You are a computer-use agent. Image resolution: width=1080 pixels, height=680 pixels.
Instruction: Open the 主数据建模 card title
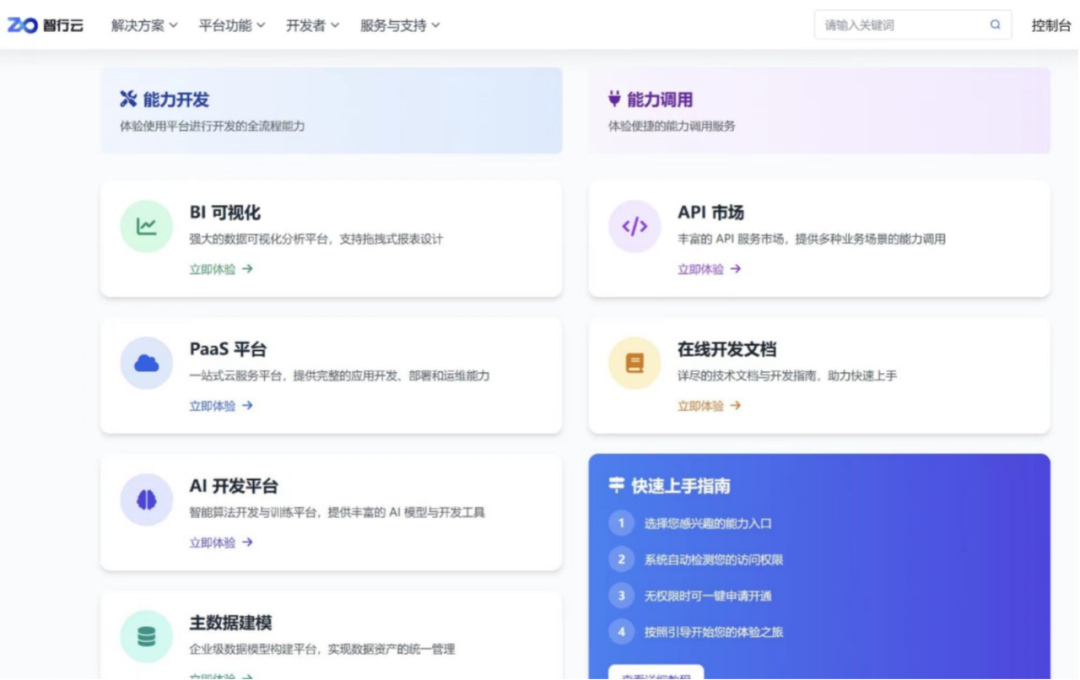coord(231,623)
